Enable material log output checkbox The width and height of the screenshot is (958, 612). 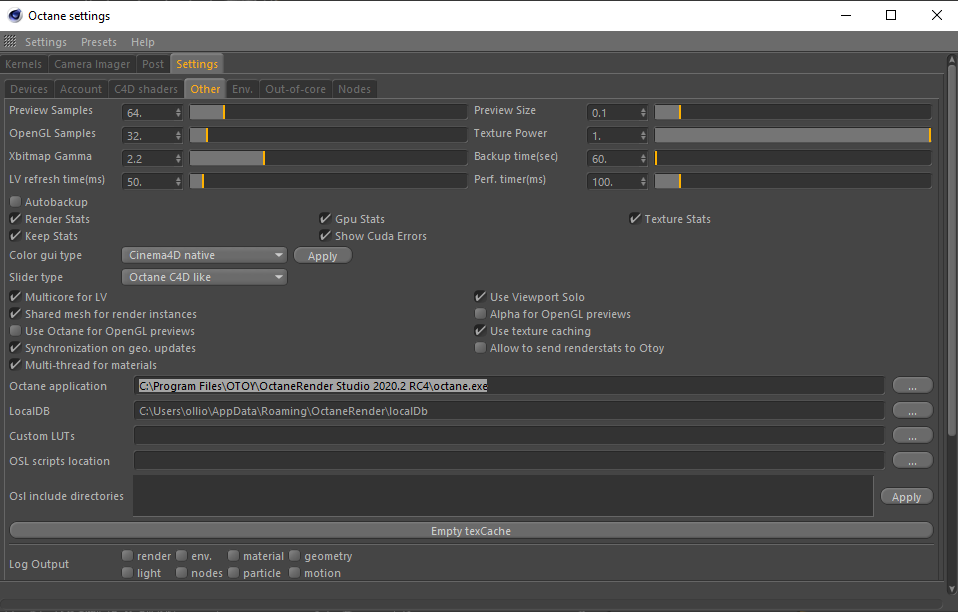[x=233, y=556]
